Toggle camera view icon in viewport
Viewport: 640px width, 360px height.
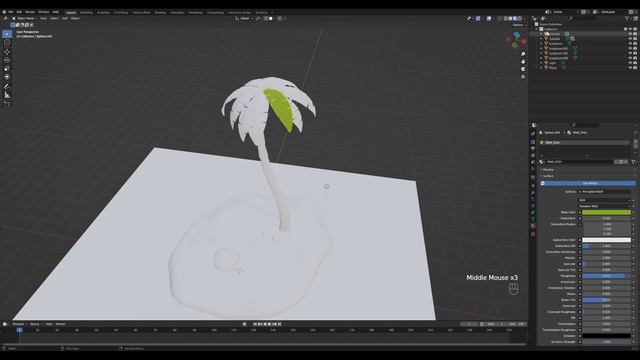(523, 69)
